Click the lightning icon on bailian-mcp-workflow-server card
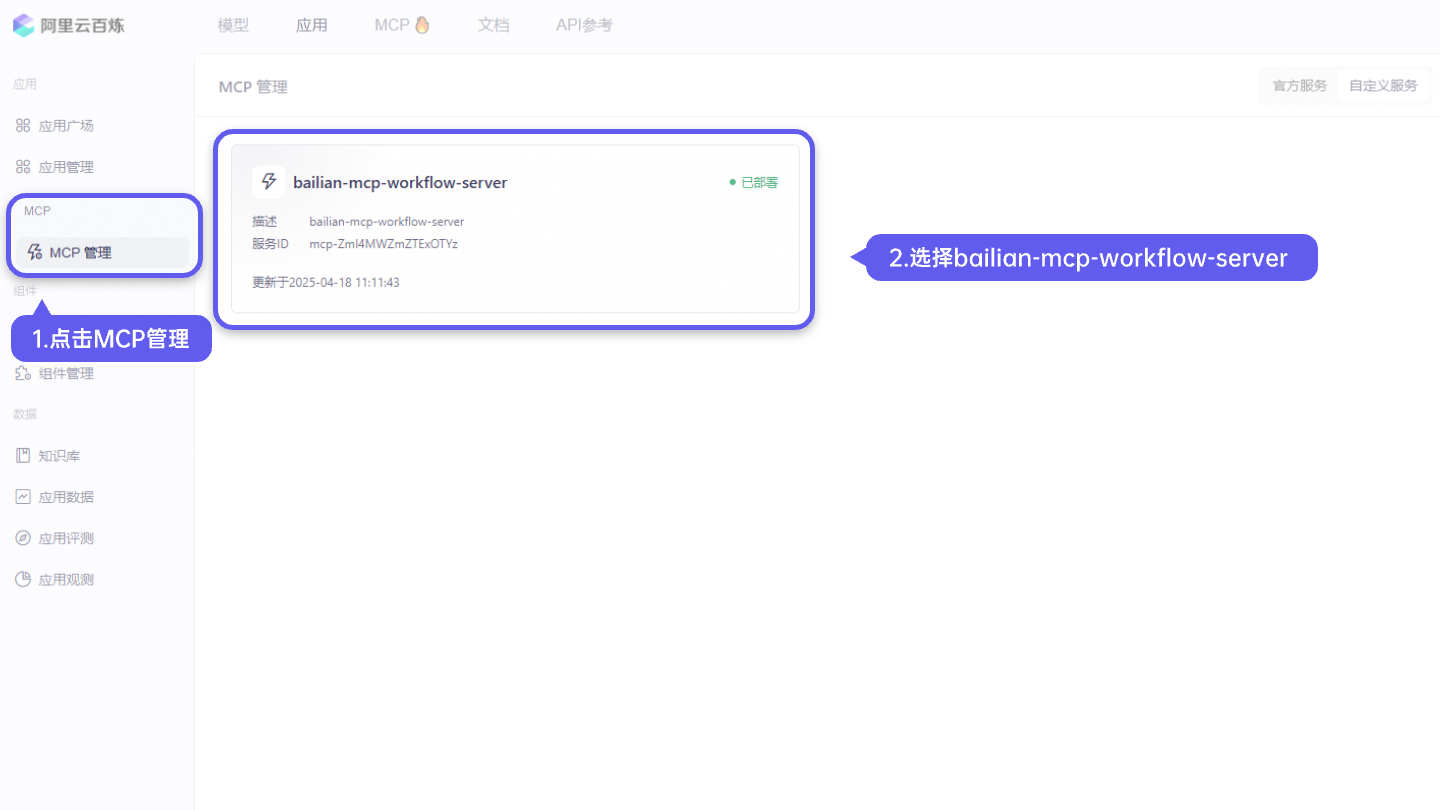 [268, 181]
